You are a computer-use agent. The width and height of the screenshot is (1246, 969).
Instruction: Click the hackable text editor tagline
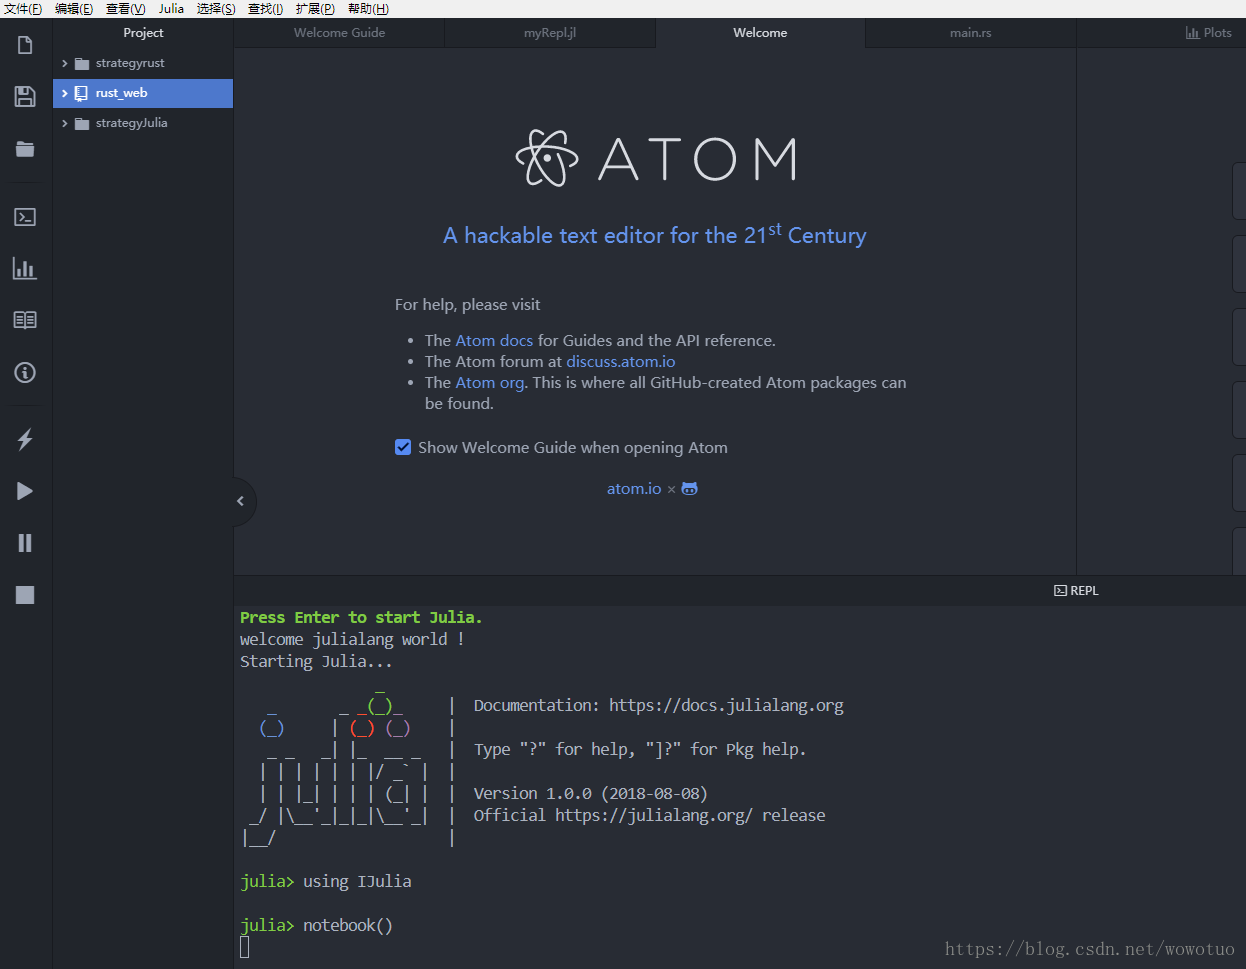655,235
